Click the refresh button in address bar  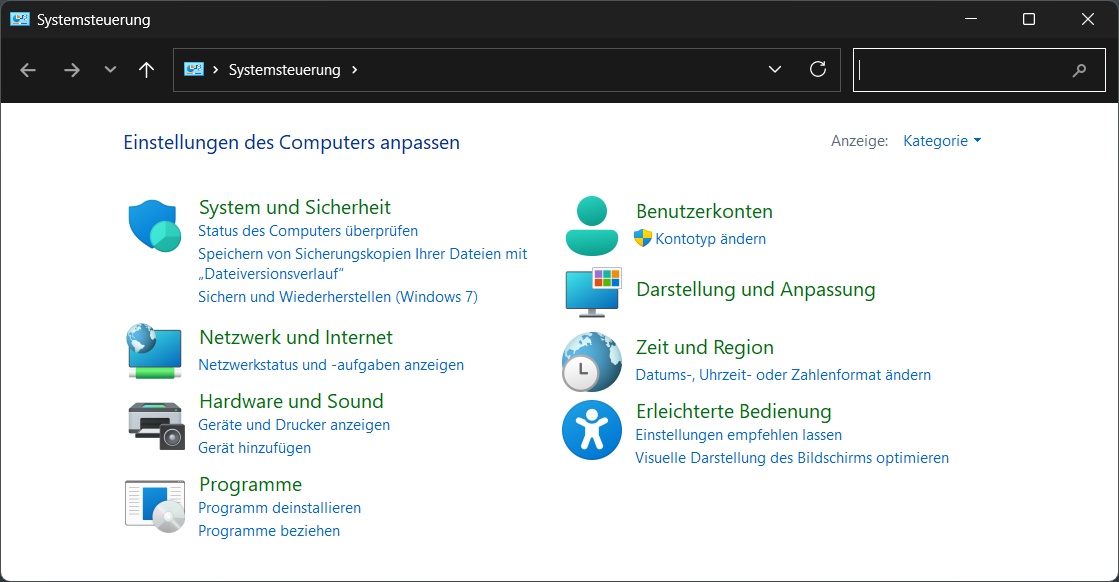coord(817,70)
